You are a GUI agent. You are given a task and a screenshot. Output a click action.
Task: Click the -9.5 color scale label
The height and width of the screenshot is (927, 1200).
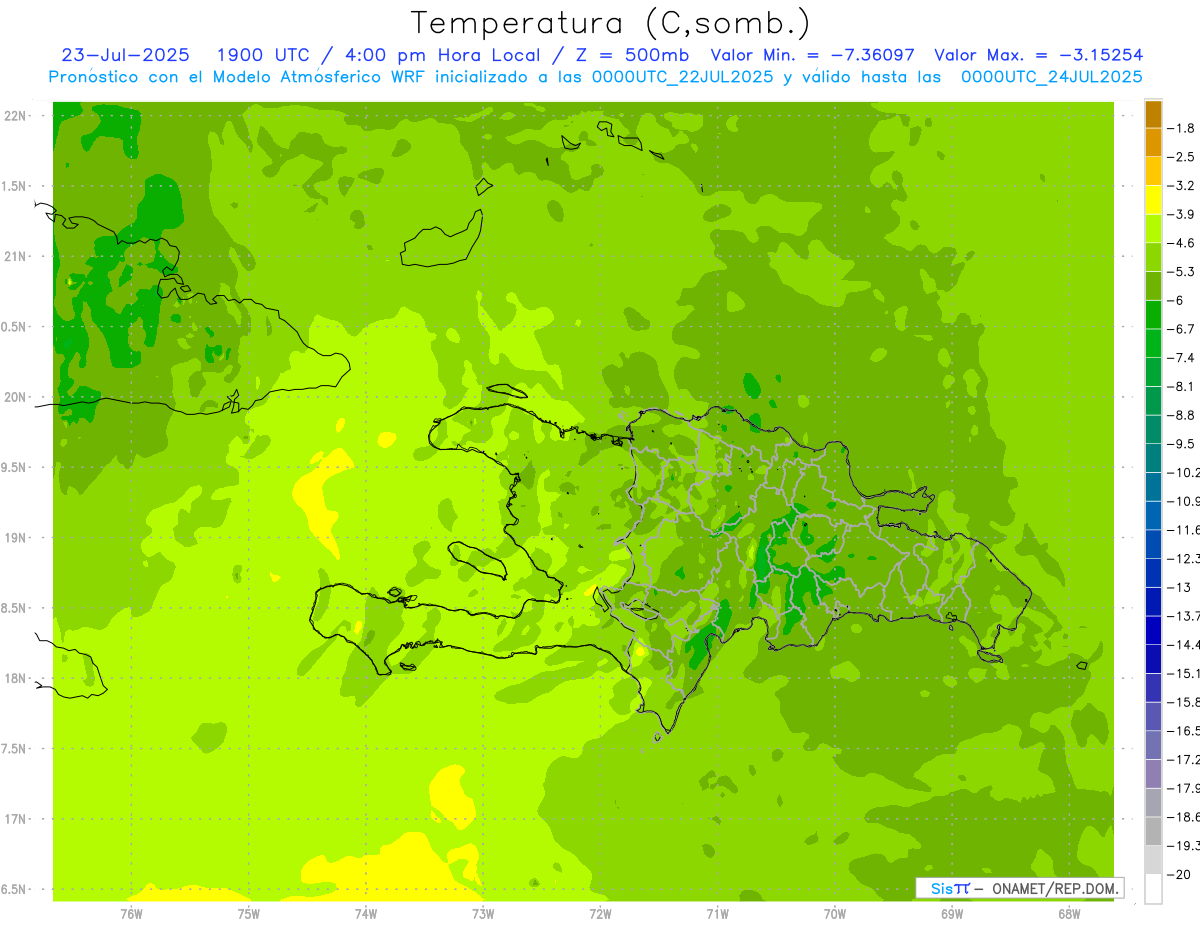[x=1183, y=444]
